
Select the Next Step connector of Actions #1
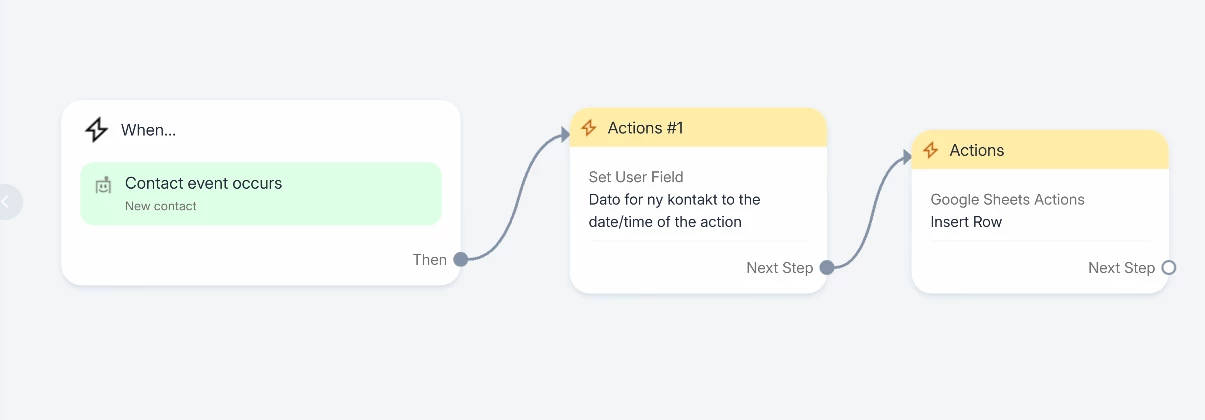tap(826, 268)
